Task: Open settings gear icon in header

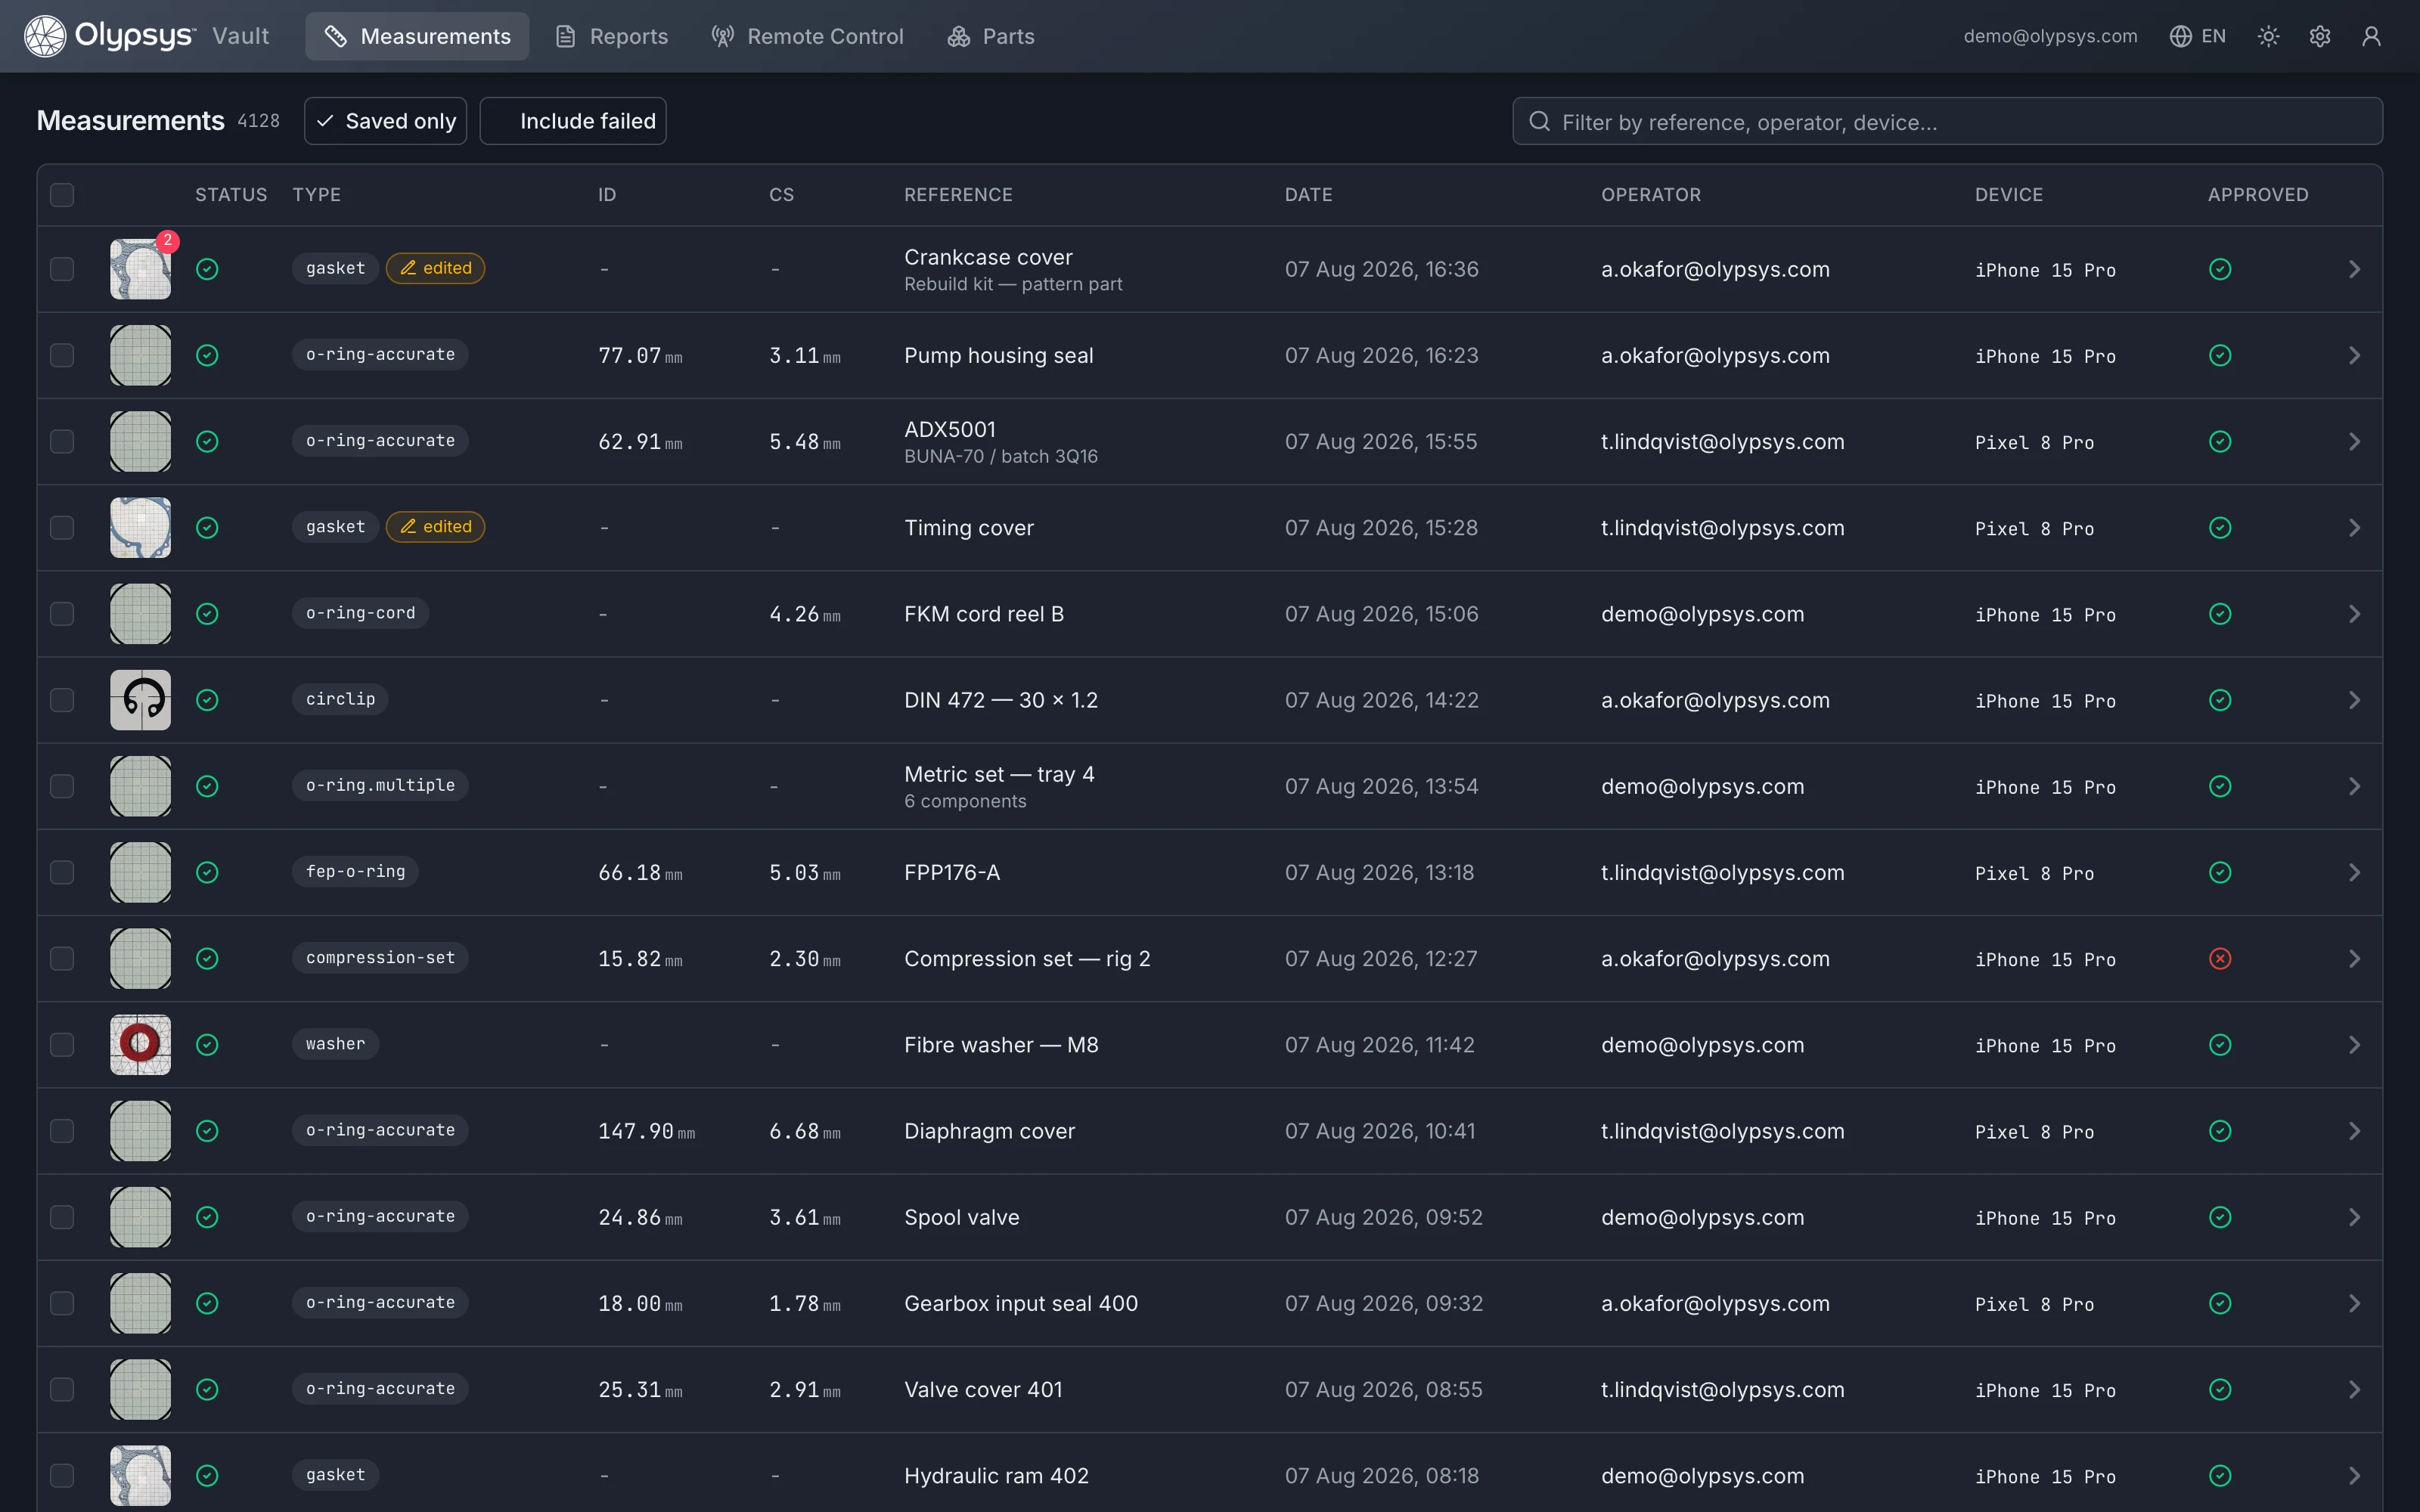Action: pos(2320,36)
